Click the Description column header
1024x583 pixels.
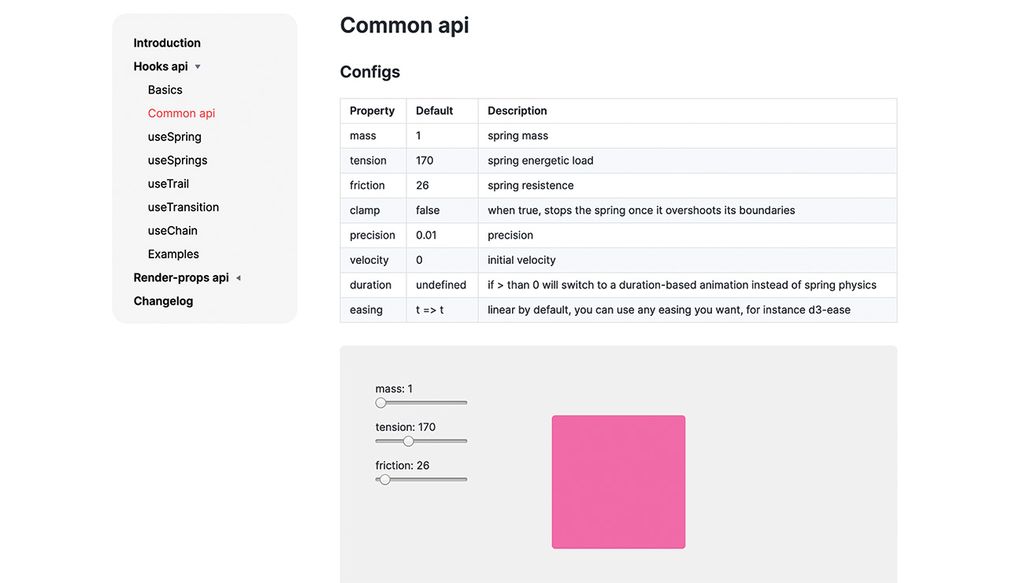(x=517, y=110)
